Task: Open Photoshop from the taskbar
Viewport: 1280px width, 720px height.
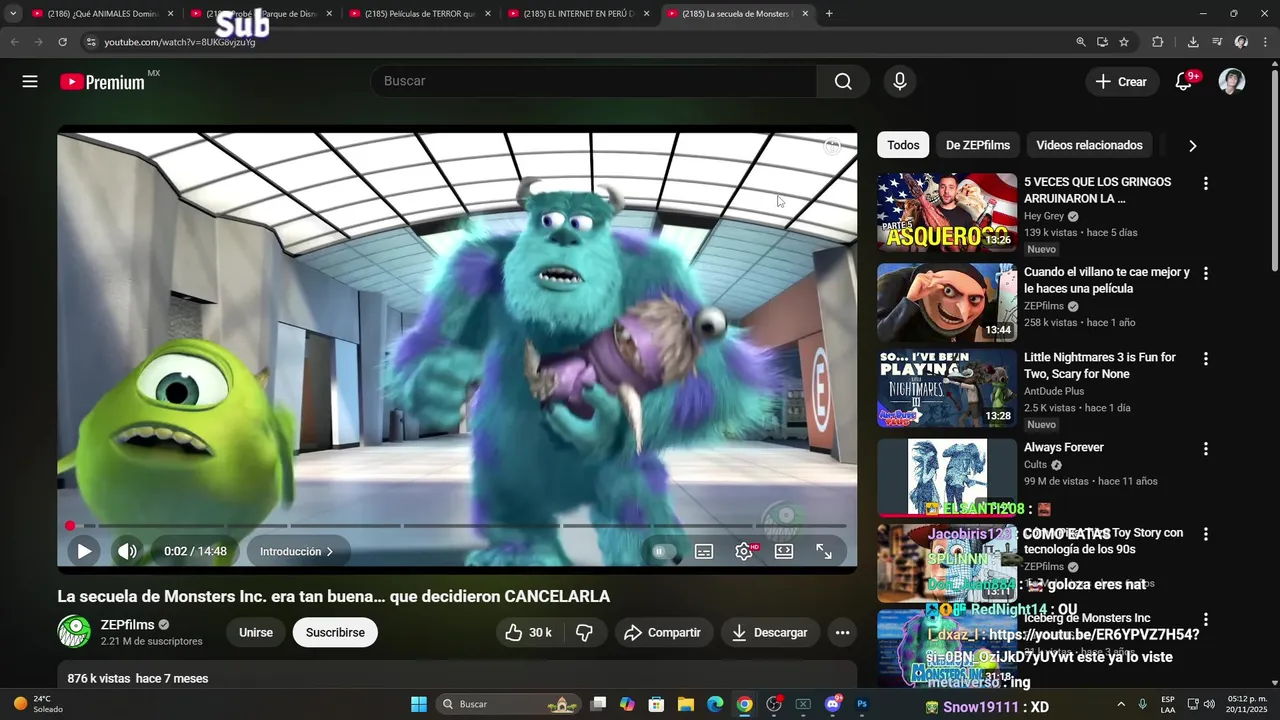Action: pos(862,704)
